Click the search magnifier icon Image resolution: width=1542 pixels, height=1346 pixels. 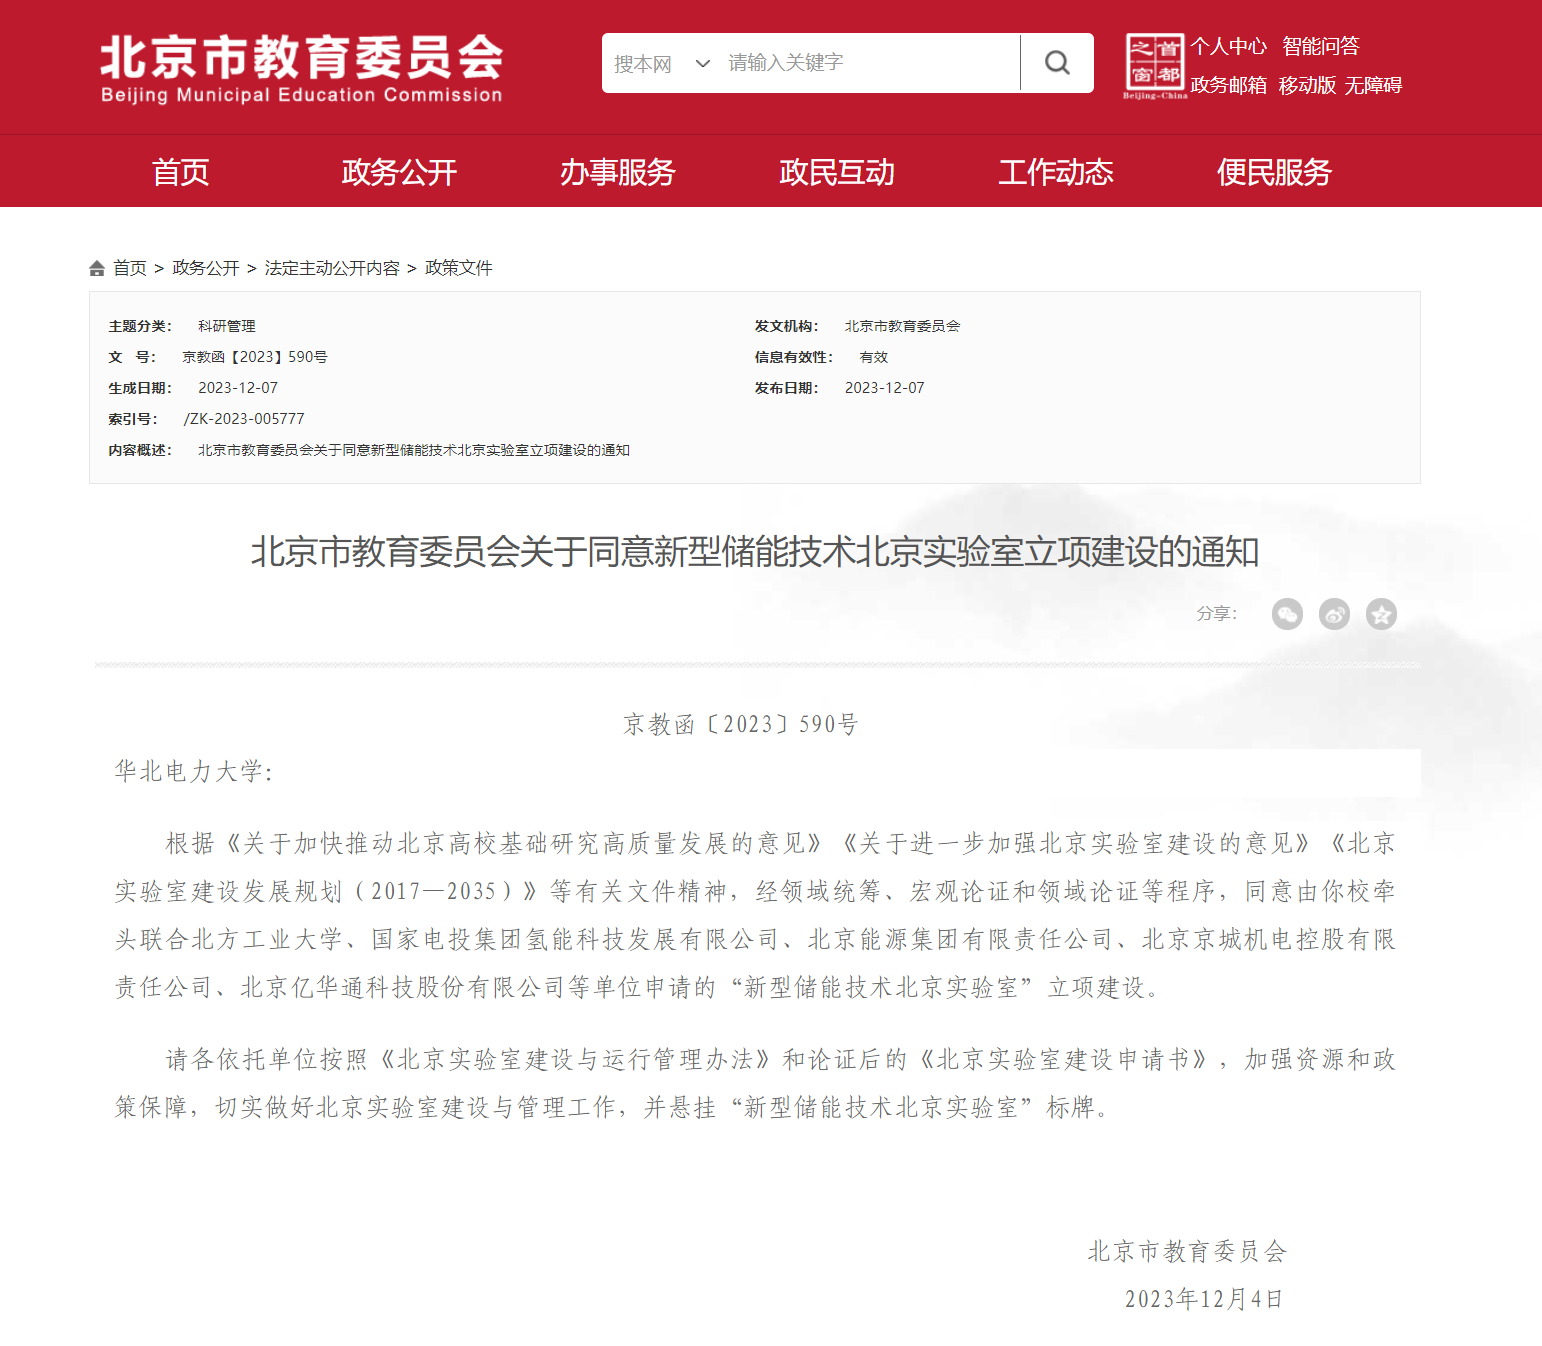(x=1057, y=63)
